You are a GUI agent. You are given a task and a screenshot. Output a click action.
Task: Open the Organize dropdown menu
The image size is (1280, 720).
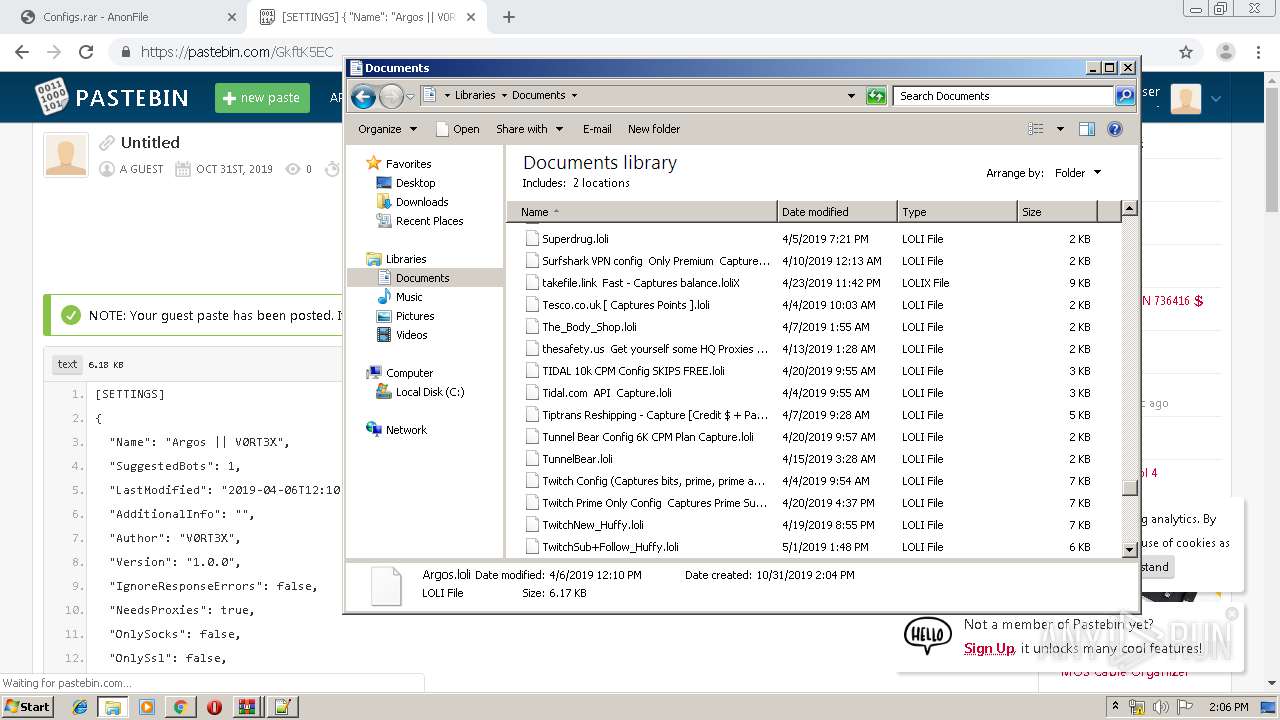(387, 129)
